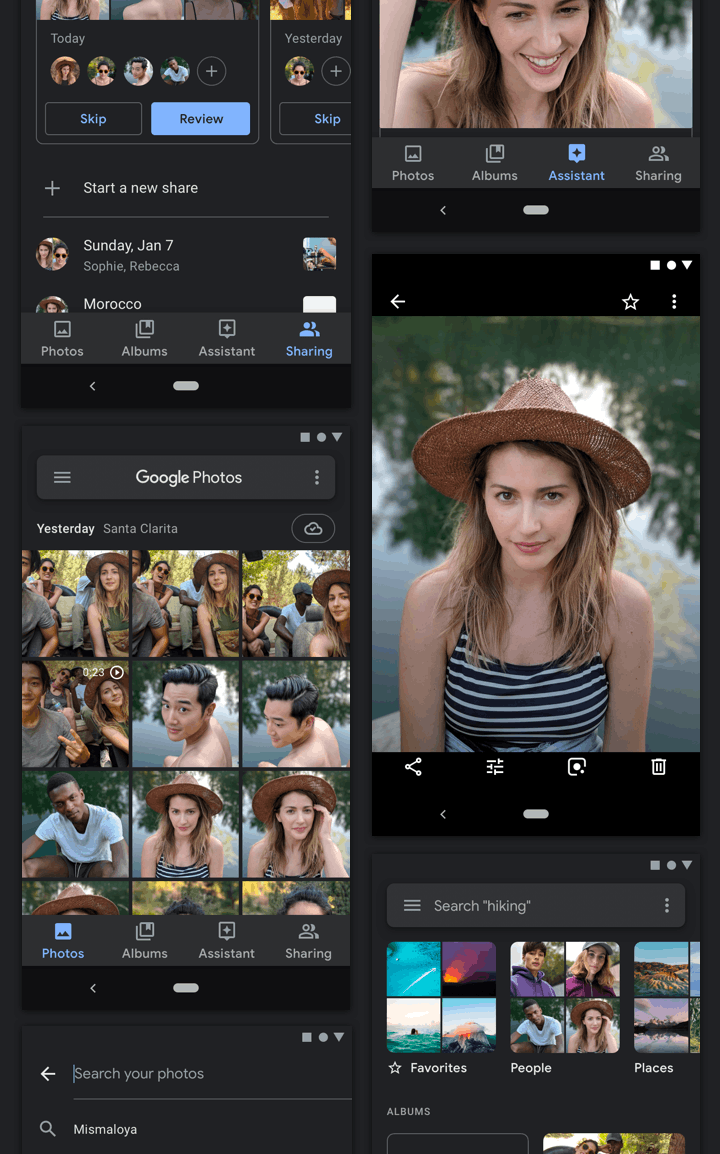Switch to Assistant tab in Sharing screen
This screenshot has height=1154, width=720.
click(227, 339)
